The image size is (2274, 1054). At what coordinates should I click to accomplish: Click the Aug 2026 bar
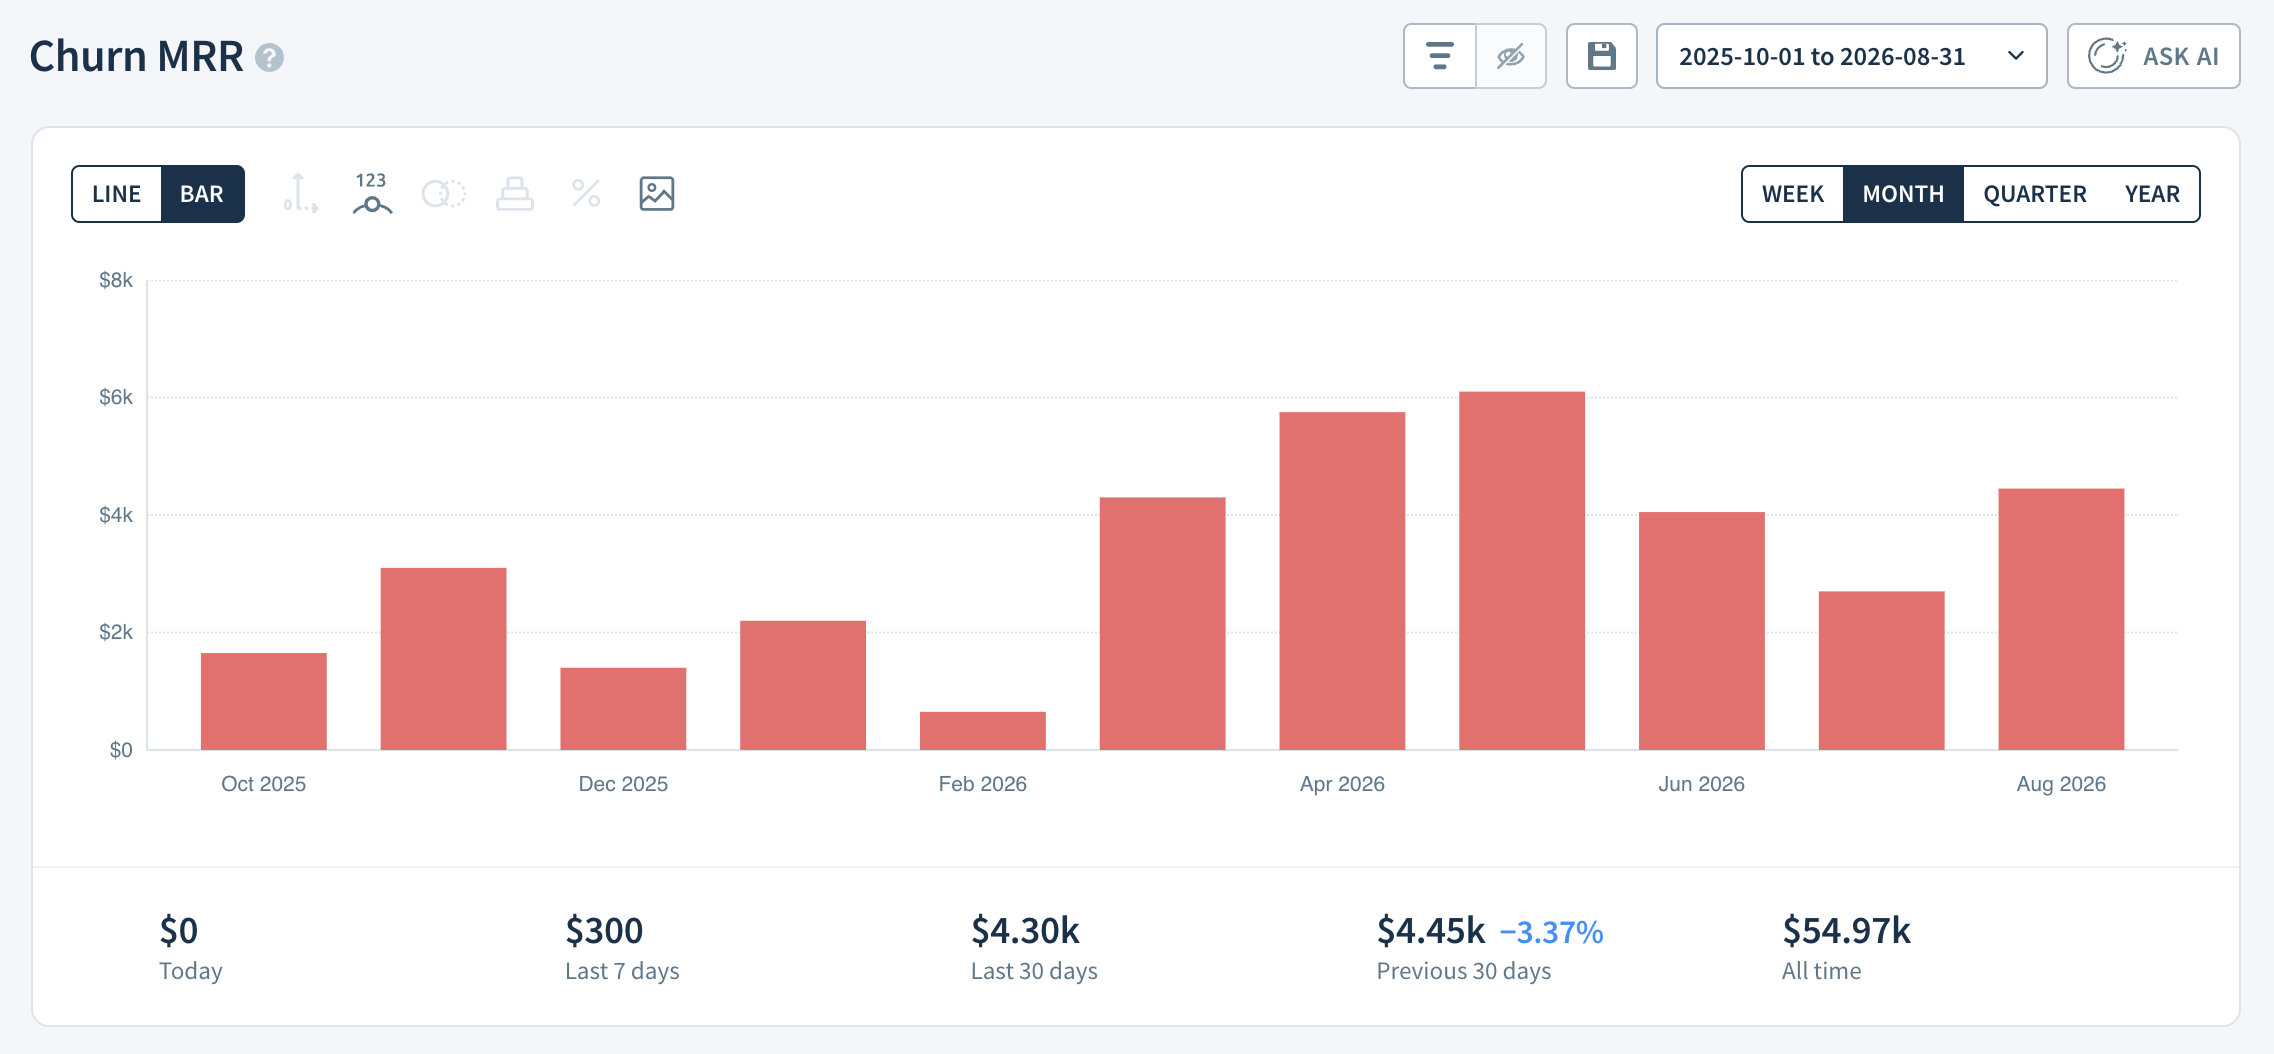point(2061,619)
